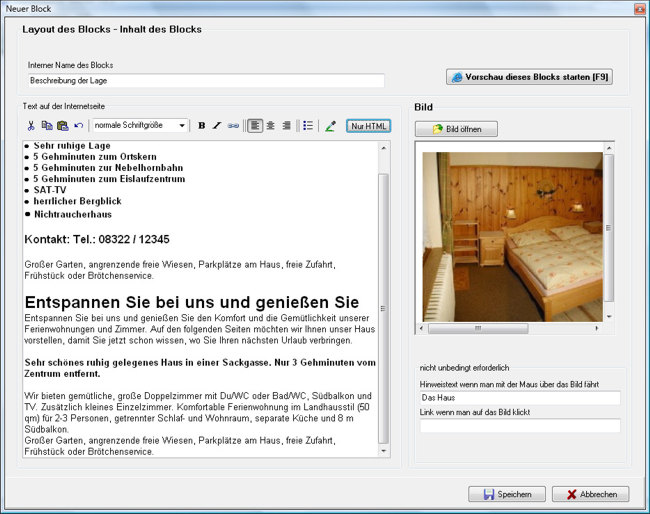This screenshot has height=514, width=650.
Task: Insert a hyperlink with the chain icon
Action: [233, 126]
